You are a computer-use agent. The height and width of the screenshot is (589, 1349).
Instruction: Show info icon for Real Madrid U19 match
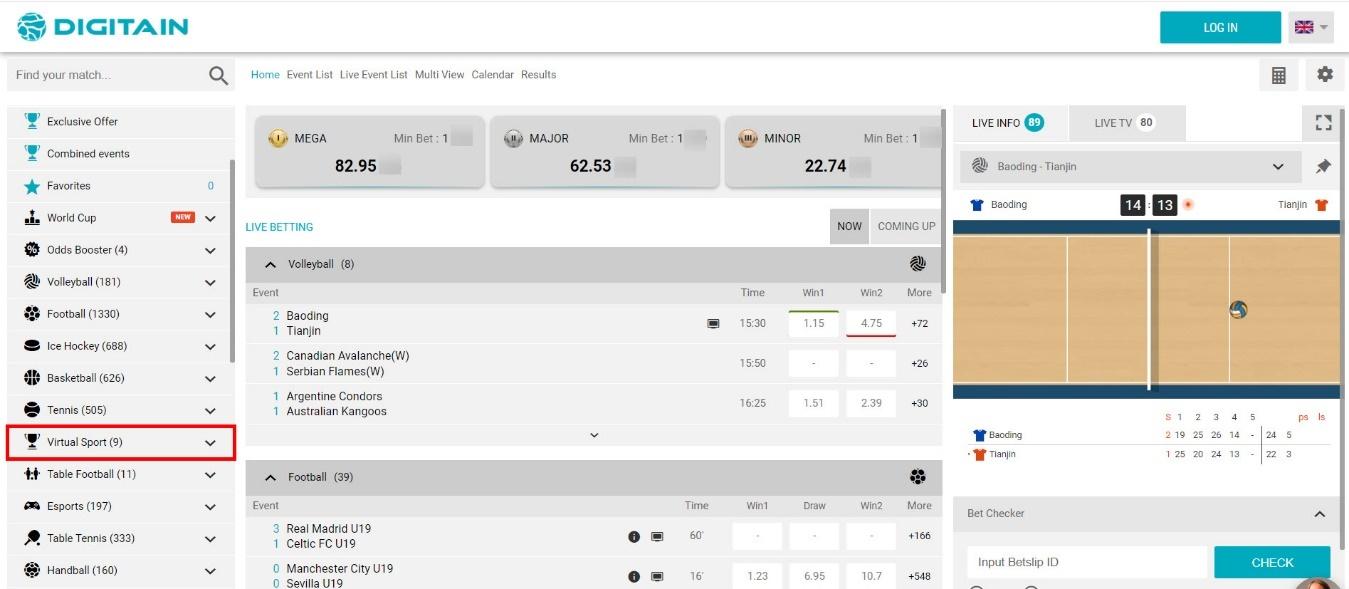tap(633, 537)
